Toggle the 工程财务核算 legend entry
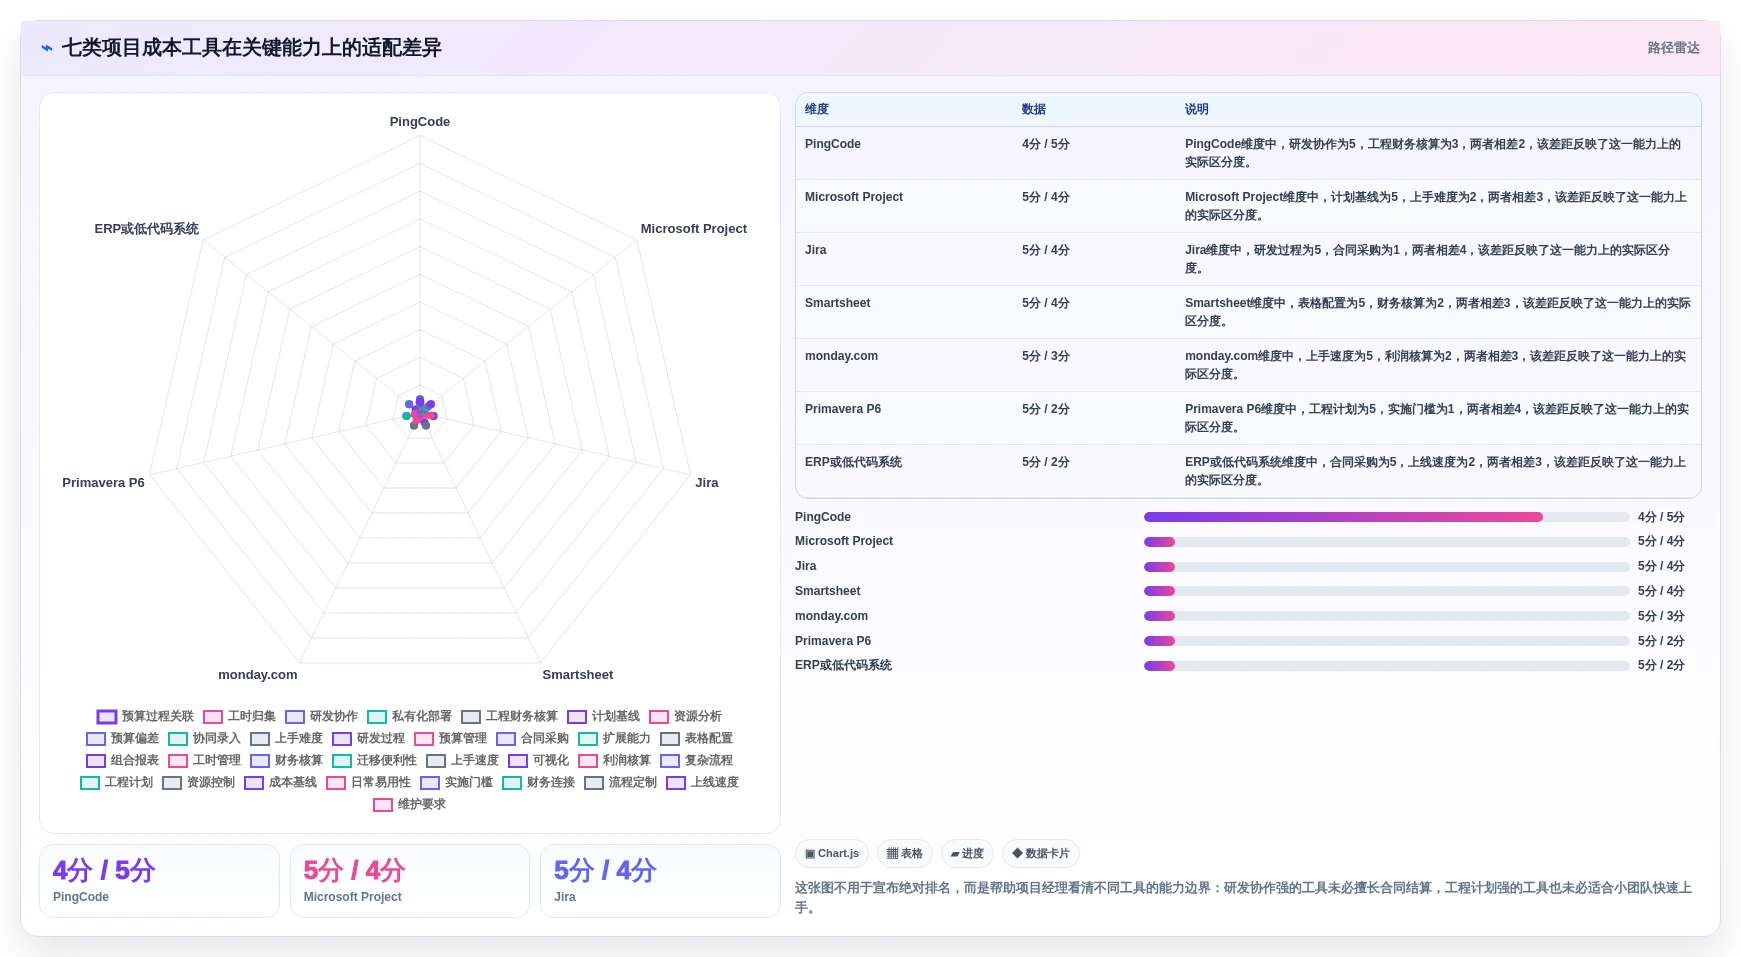 tap(509, 716)
